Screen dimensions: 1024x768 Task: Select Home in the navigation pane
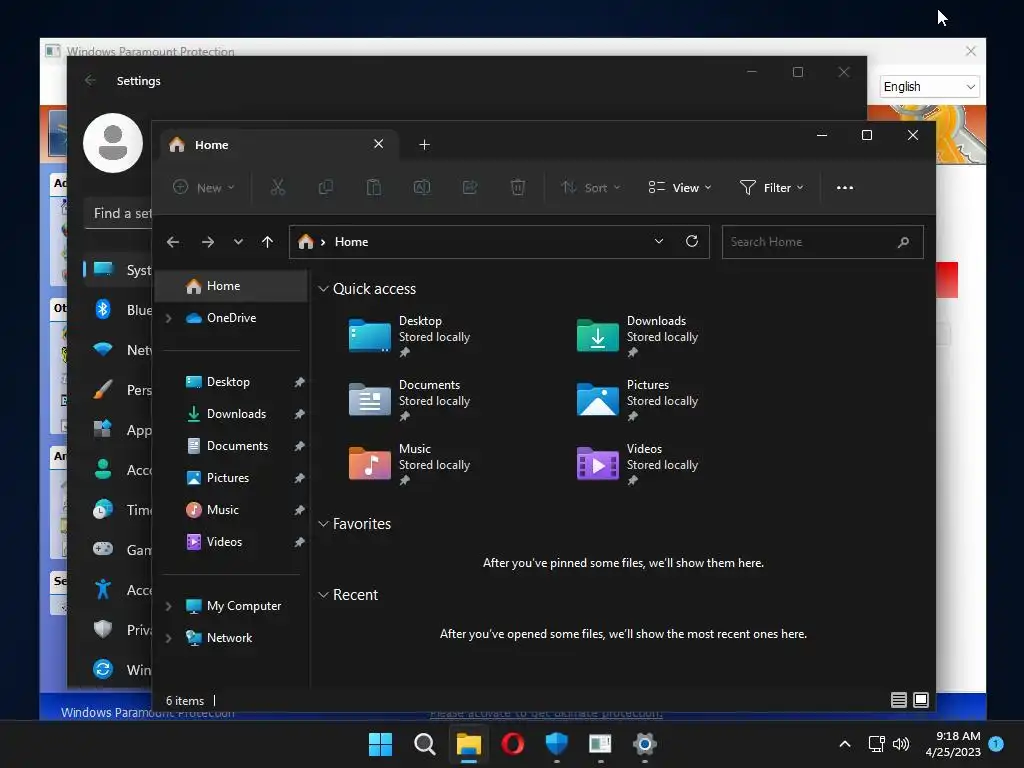tap(231, 286)
